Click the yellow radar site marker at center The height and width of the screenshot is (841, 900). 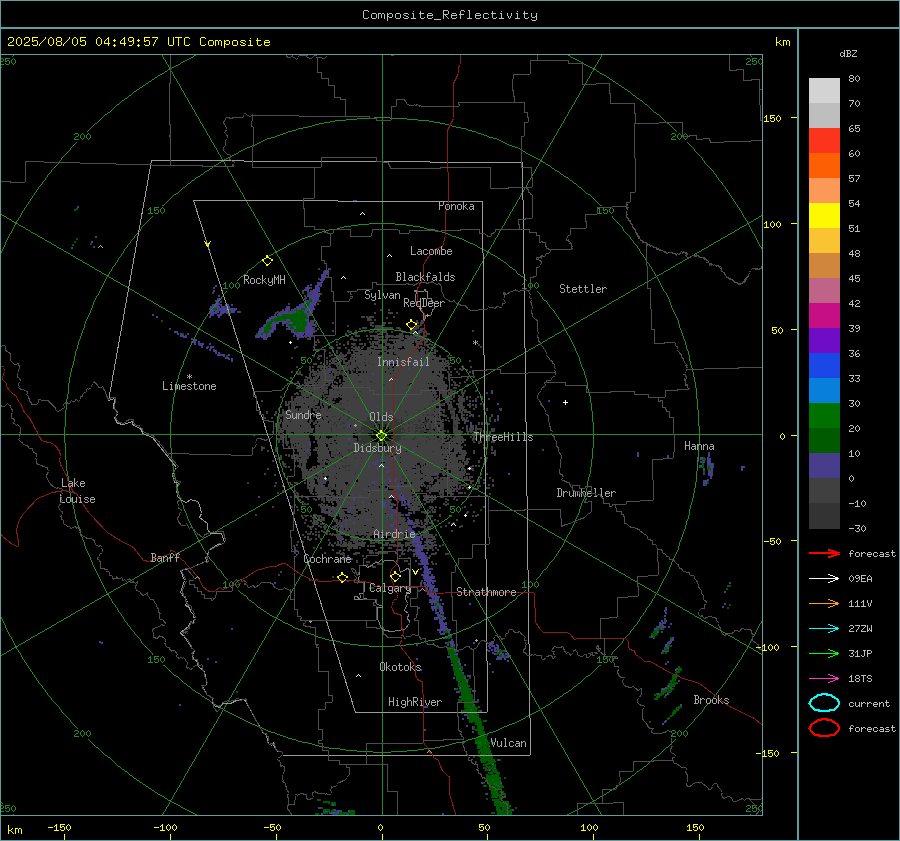(382, 436)
